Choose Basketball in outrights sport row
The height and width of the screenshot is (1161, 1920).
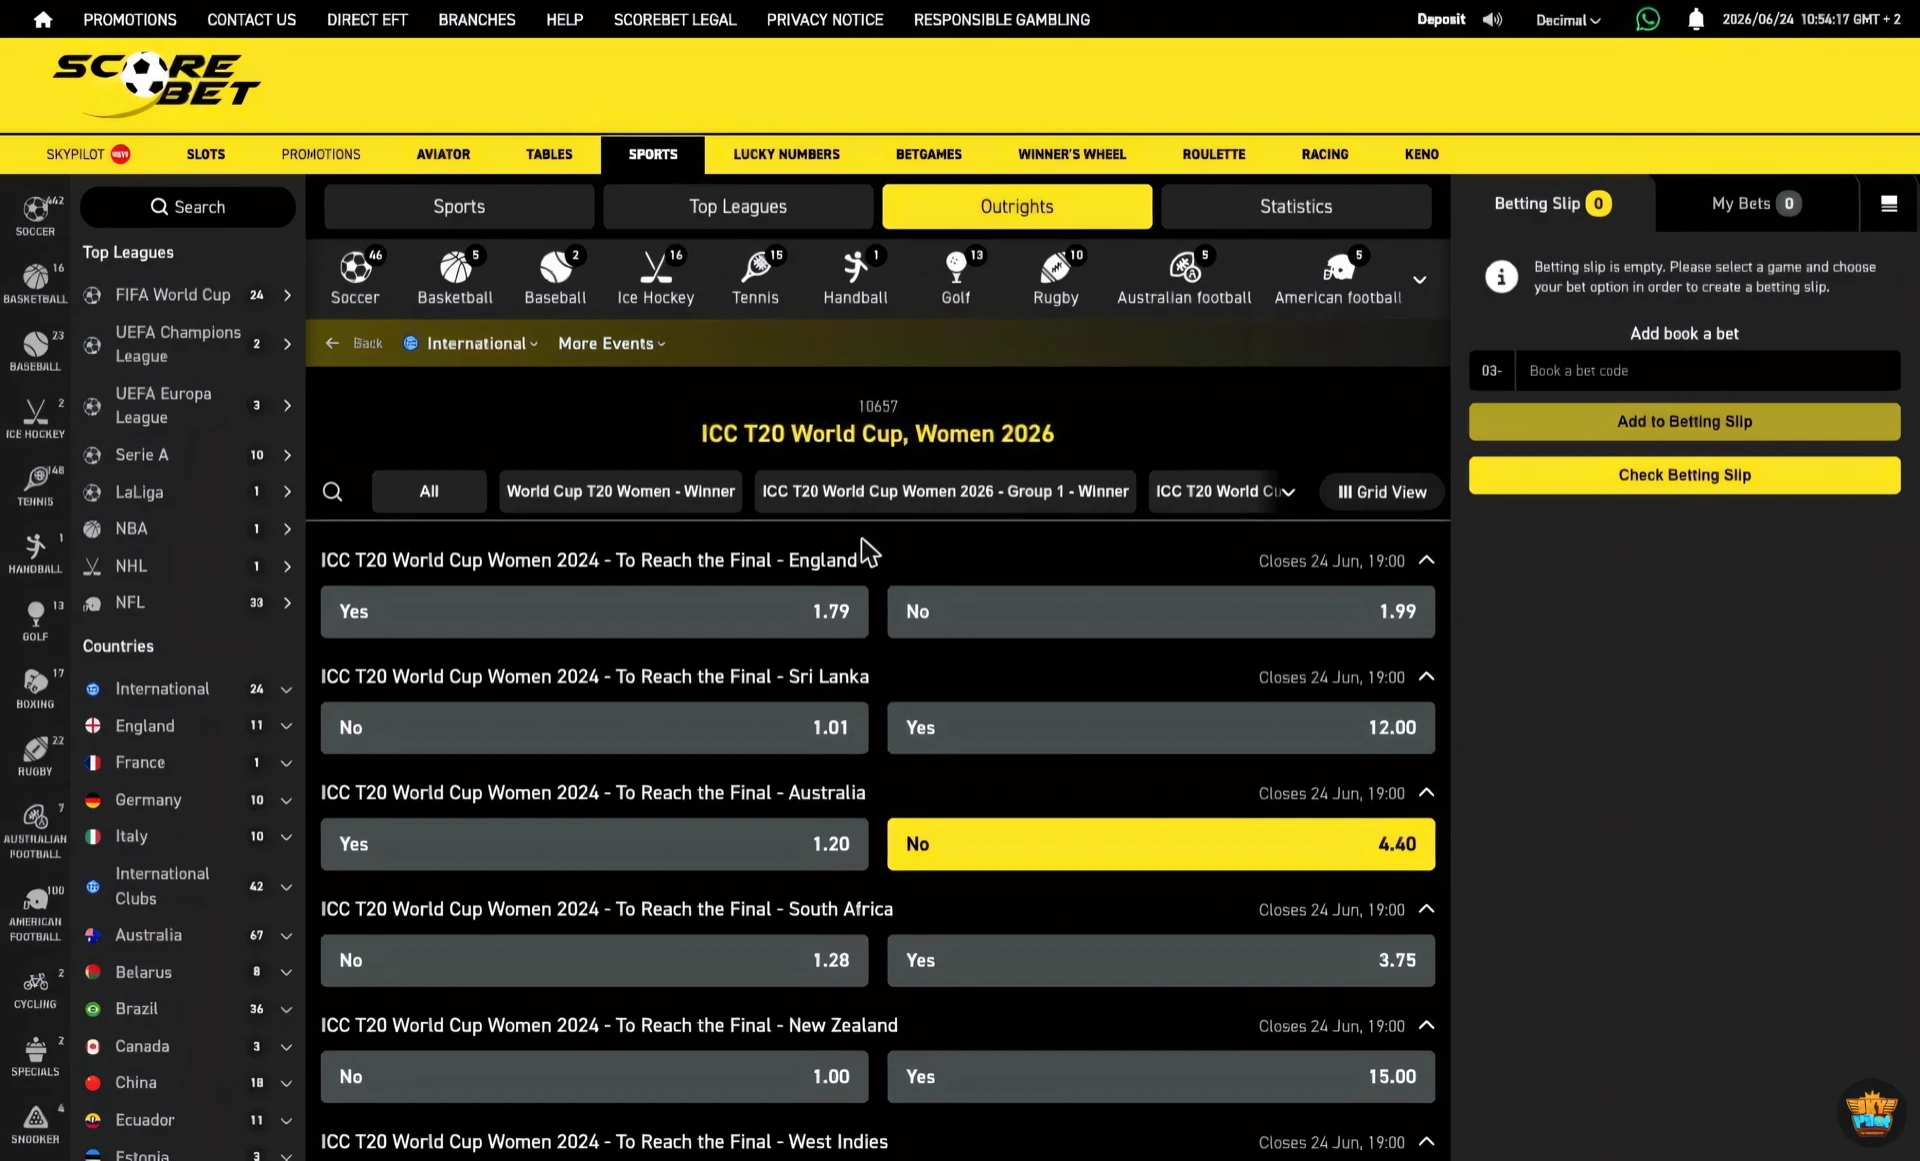pos(455,277)
